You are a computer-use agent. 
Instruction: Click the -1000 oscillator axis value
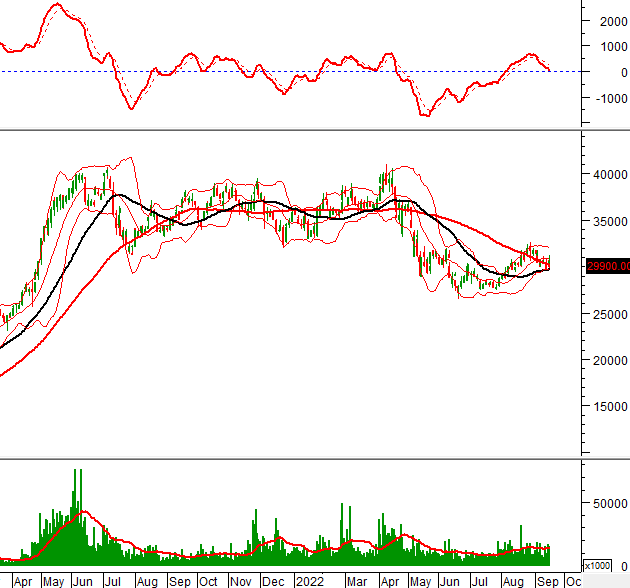coord(611,98)
